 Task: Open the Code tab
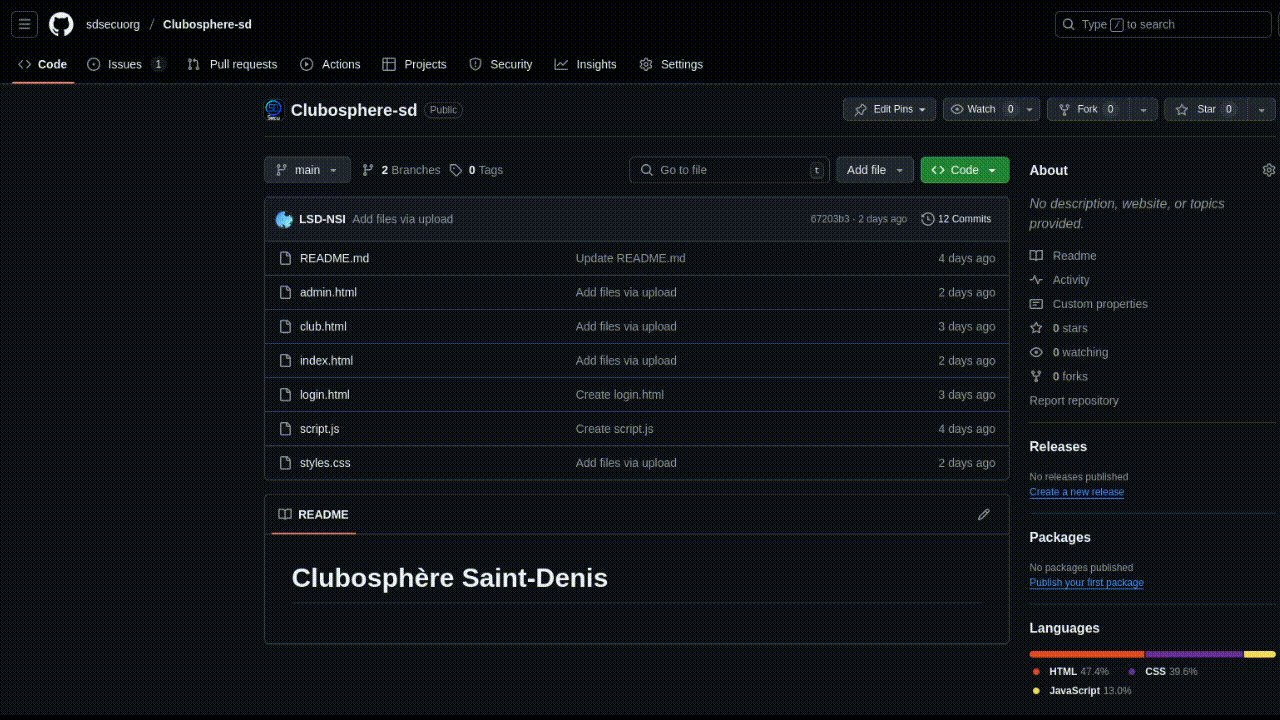point(43,64)
